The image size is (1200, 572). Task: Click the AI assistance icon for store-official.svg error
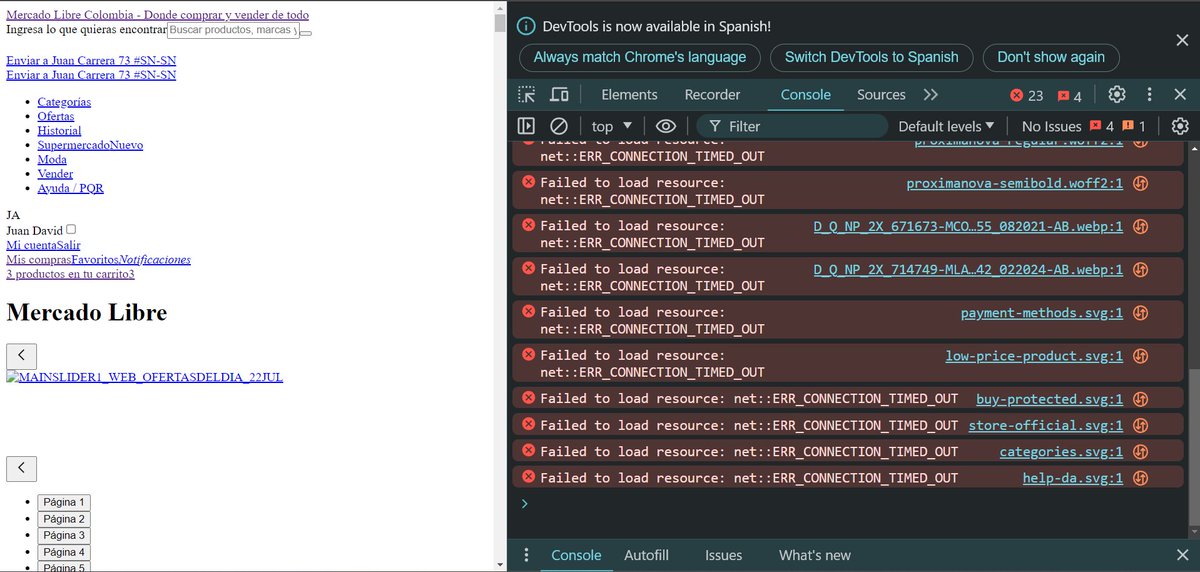(x=1140, y=426)
